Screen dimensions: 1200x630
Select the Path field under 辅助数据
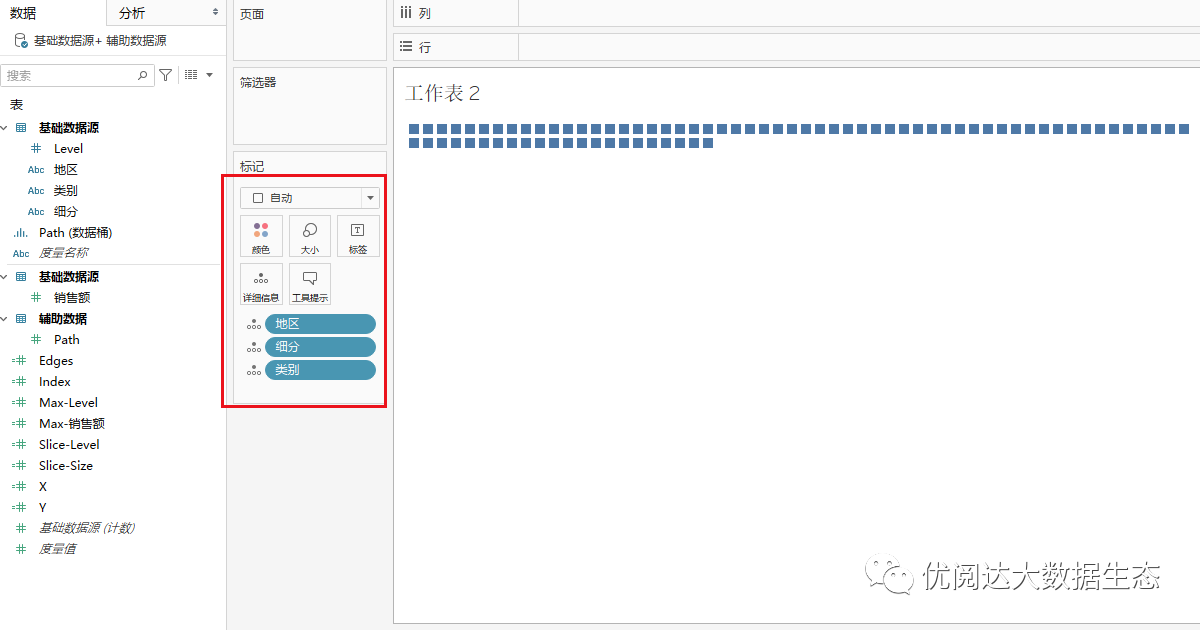(x=67, y=340)
